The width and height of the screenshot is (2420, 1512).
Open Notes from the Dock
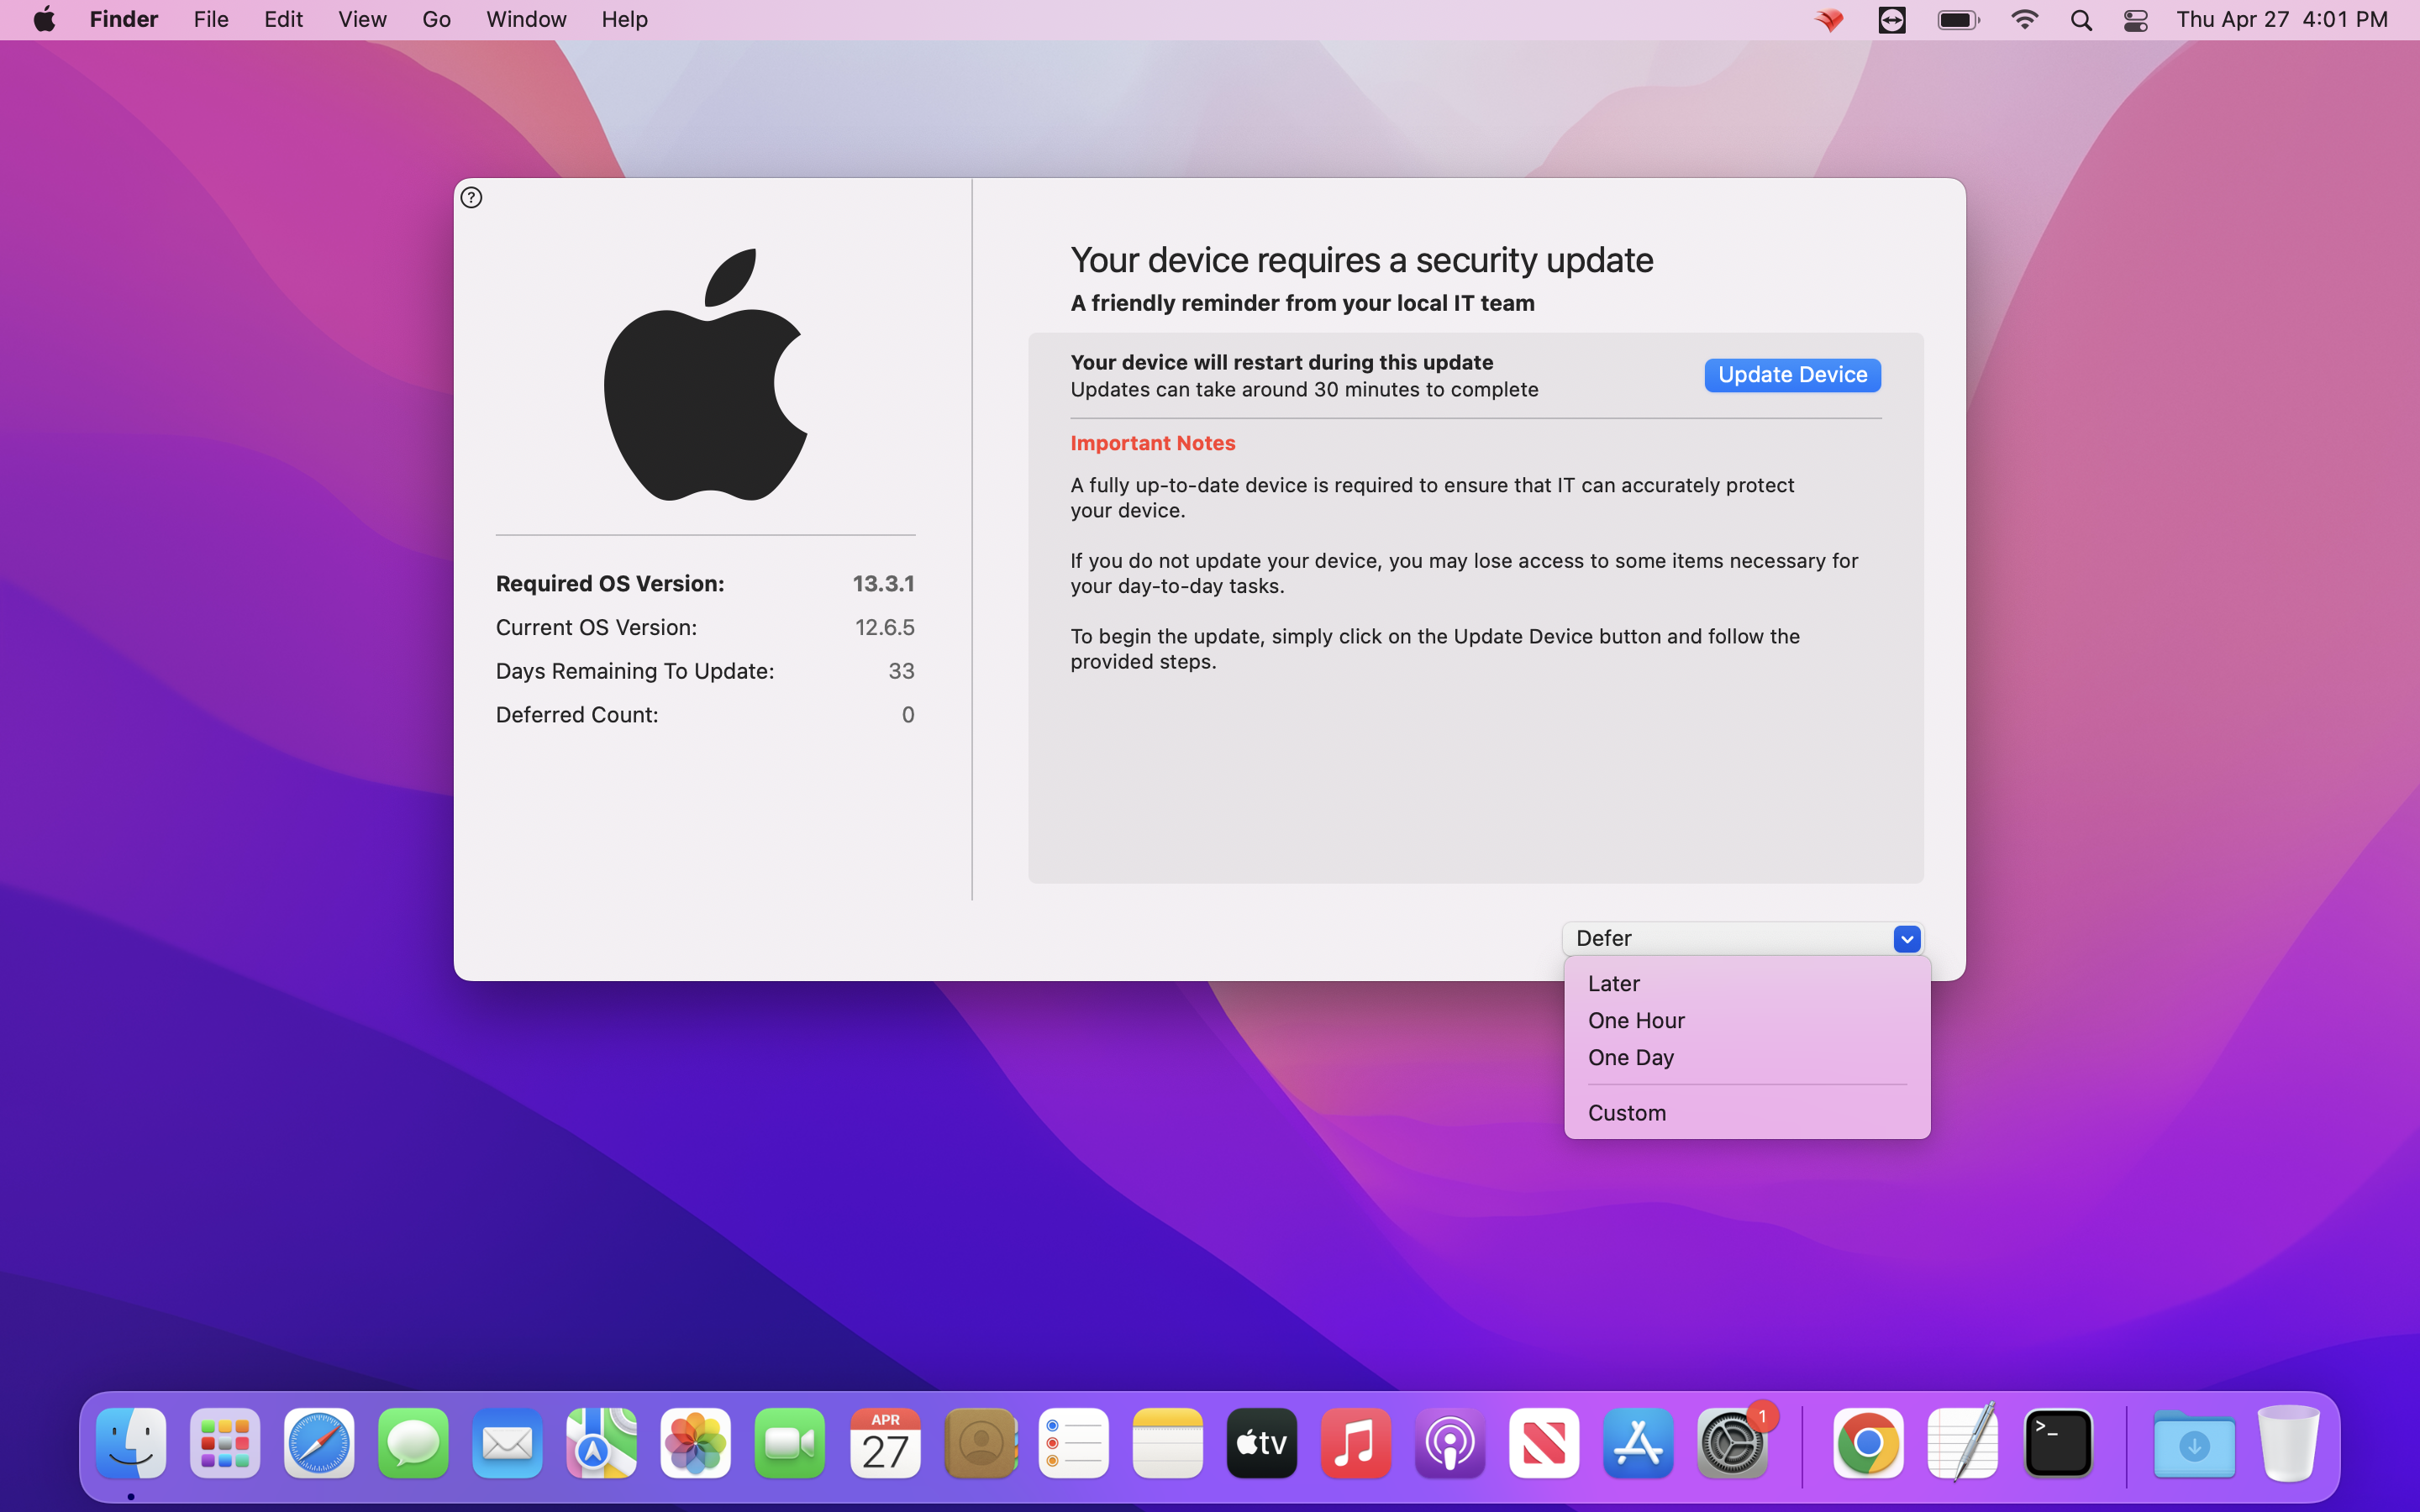click(1167, 1443)
